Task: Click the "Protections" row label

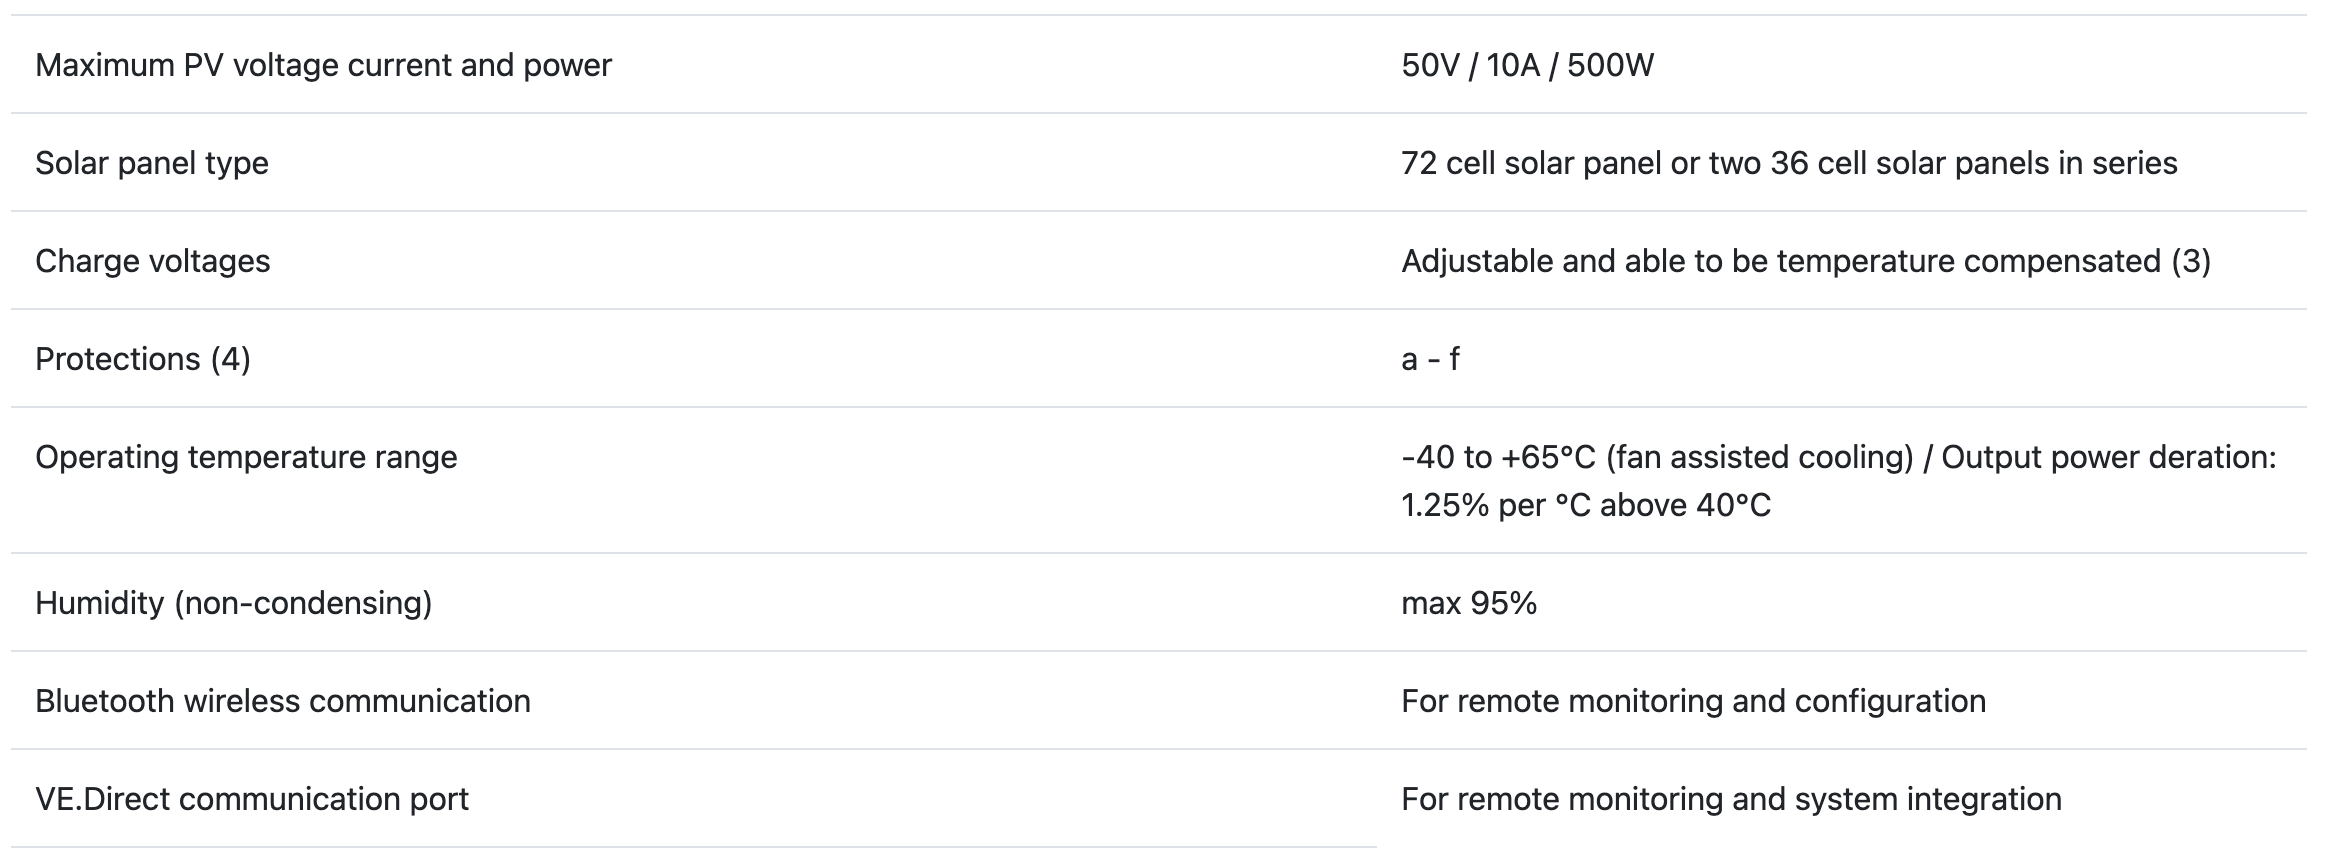Action: tap(118, 359)
